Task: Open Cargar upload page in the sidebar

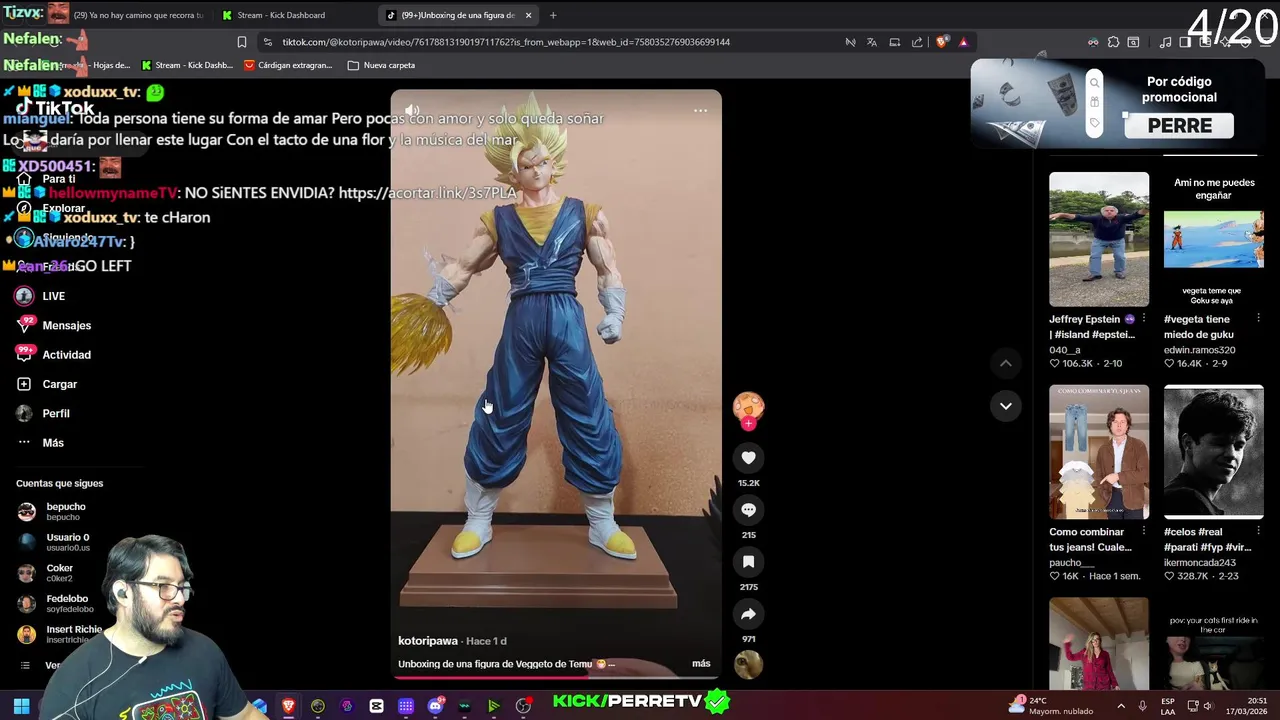Action: click(47, 384)
